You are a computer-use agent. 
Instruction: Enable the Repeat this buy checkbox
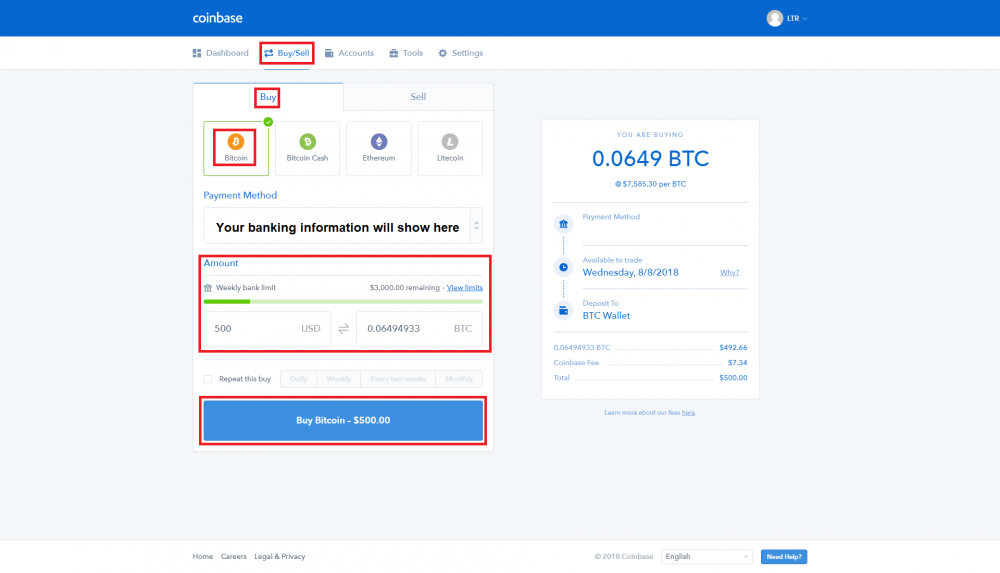[x=208, y=379]
